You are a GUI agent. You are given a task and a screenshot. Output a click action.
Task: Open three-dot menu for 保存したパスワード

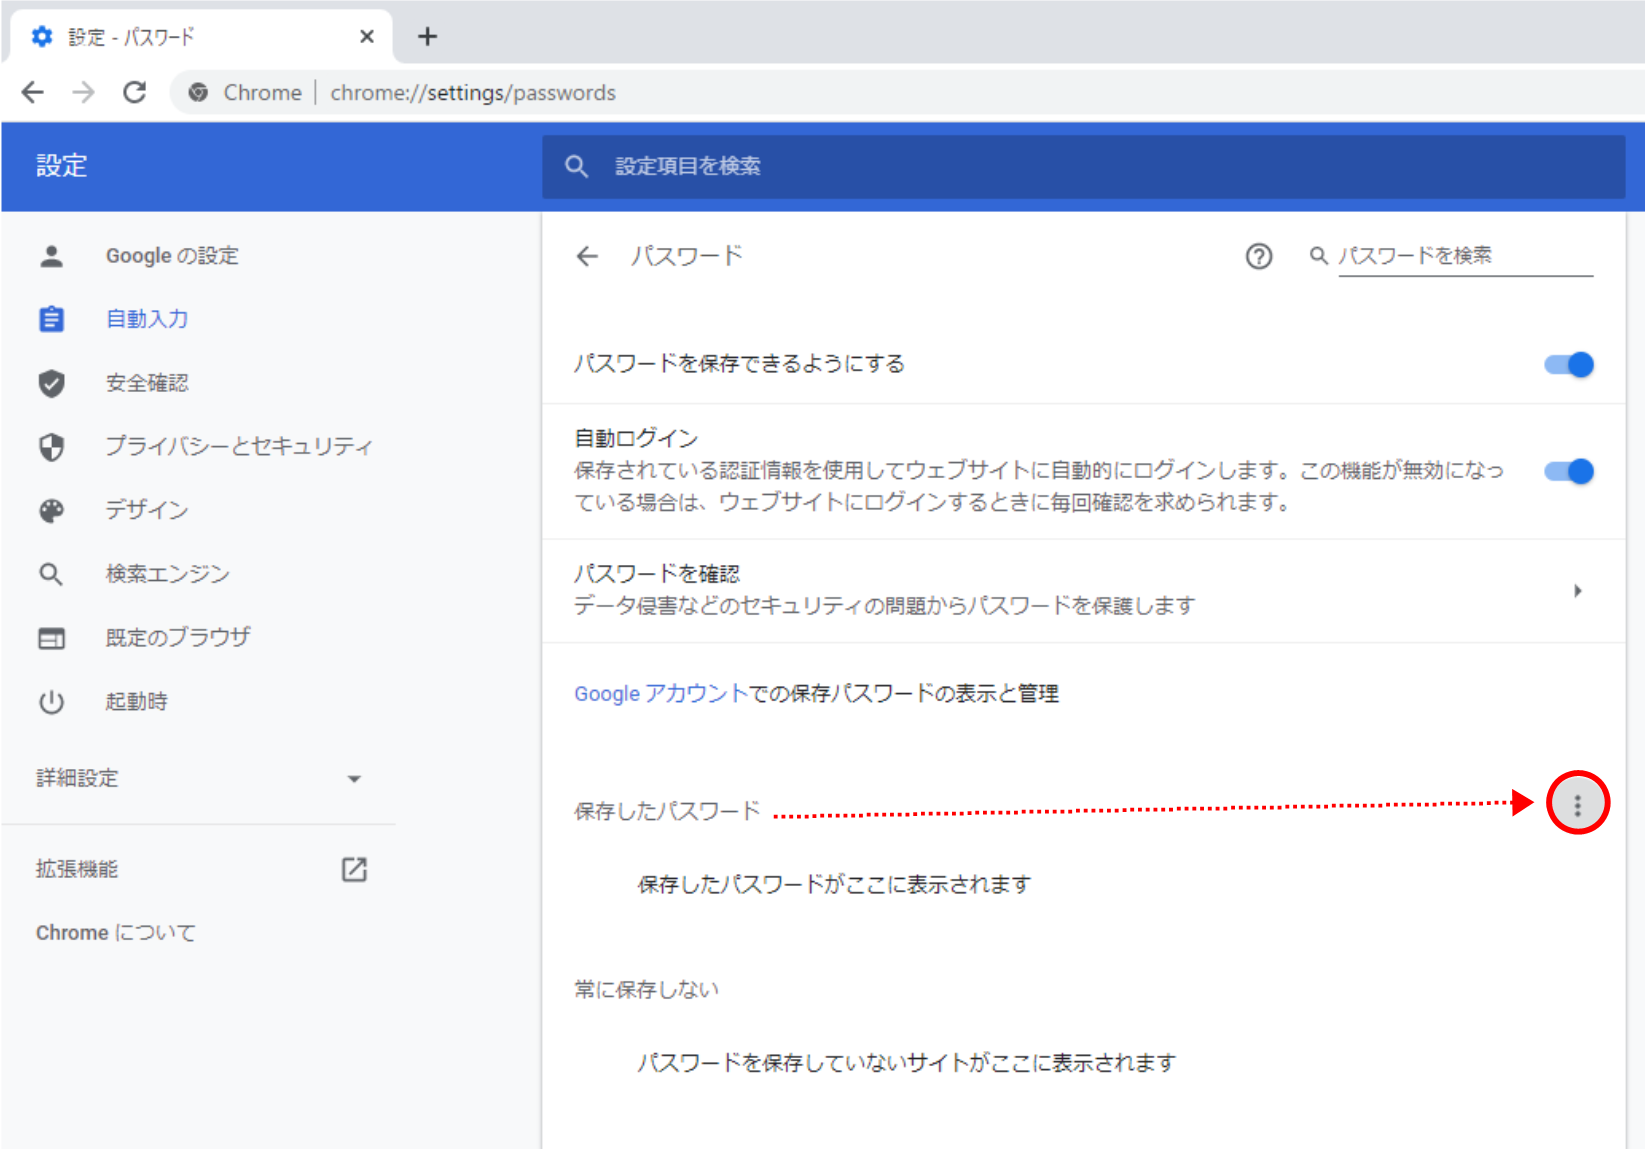coord(1577,804)
